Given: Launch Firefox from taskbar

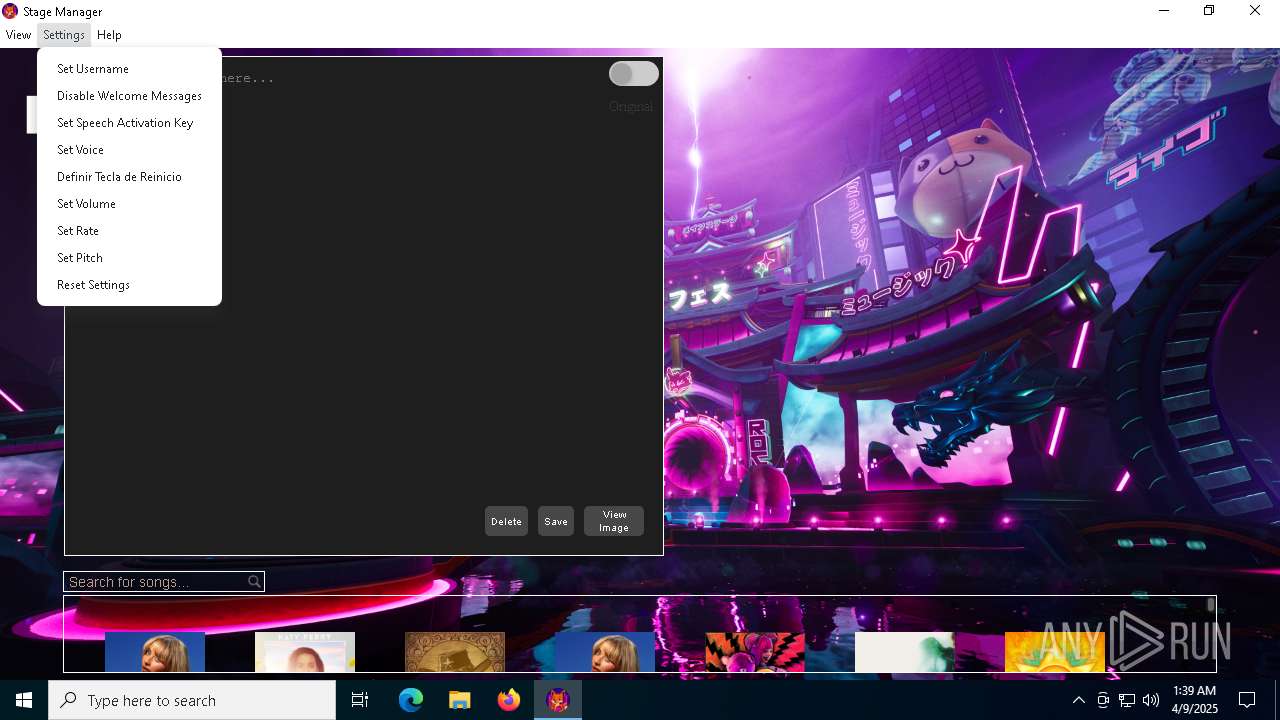Looking at the screenshot, I should point(509,700).
